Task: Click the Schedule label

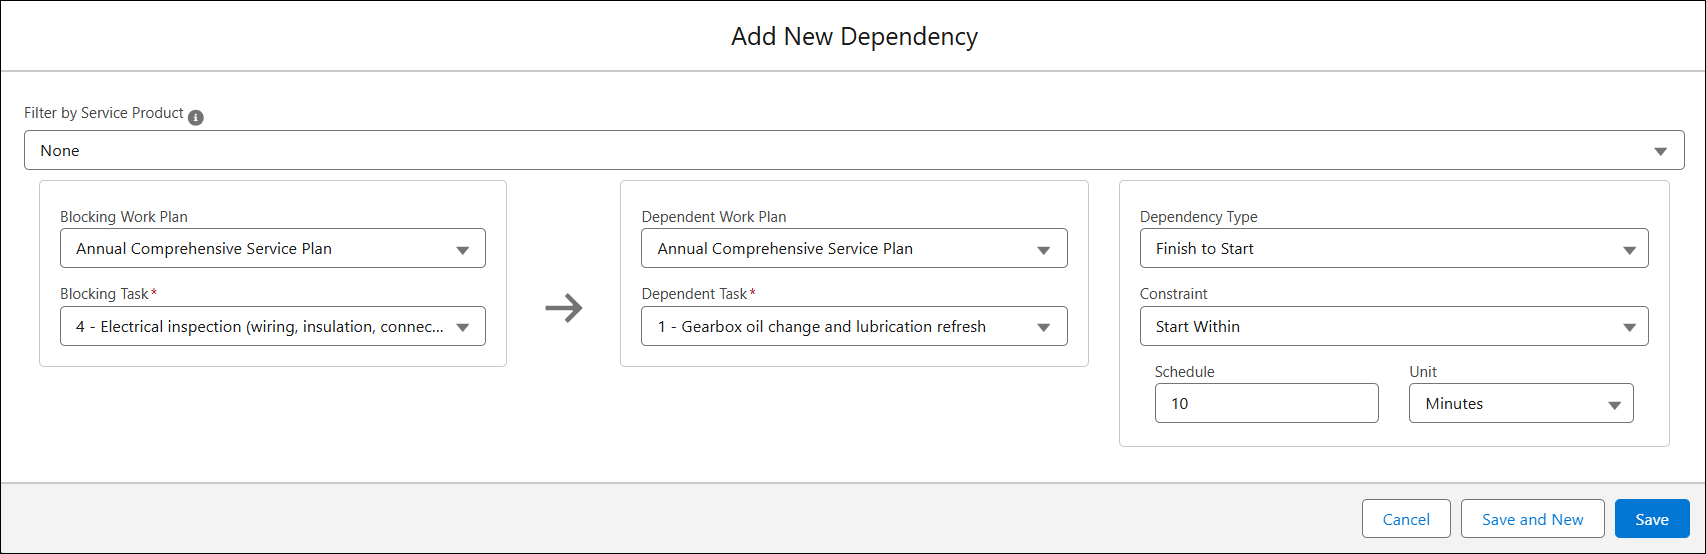Action: pos(1184,371)
